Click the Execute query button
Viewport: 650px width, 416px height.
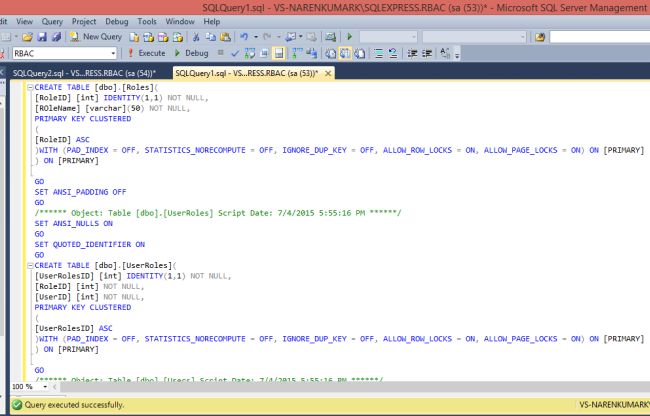146,53
